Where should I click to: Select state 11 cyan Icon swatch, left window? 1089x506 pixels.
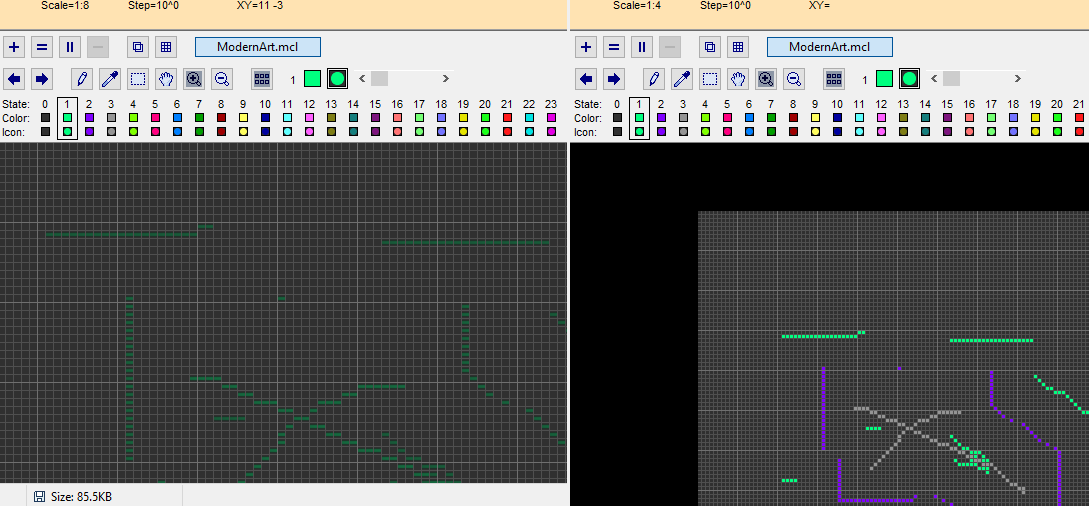pos(287,131)
